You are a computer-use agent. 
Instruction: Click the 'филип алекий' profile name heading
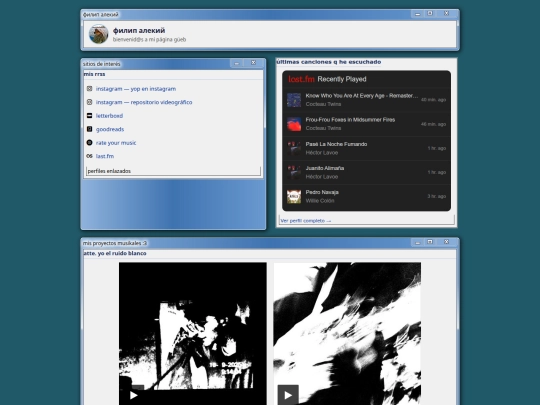pos(139,31)
